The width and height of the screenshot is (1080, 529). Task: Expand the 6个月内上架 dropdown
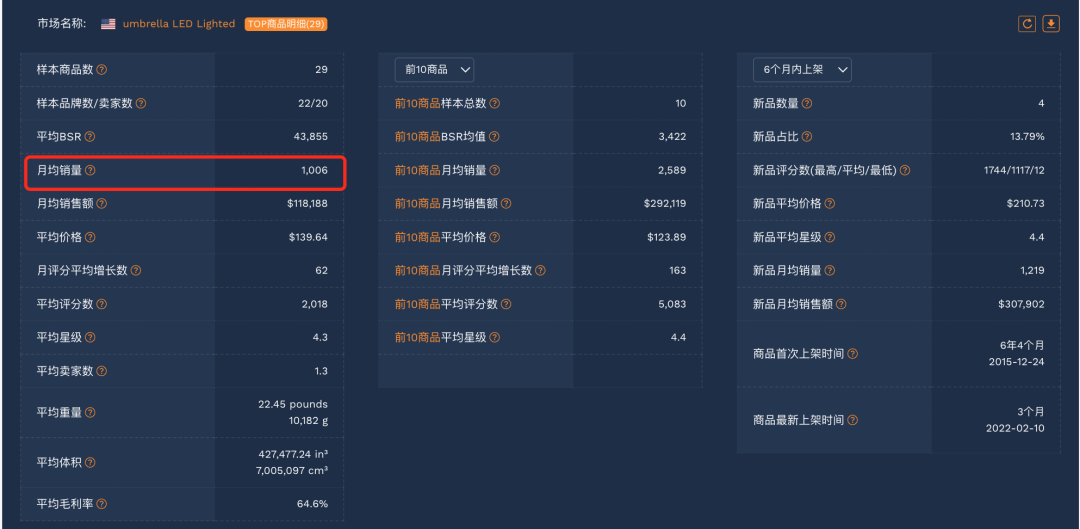coord(802,70)
